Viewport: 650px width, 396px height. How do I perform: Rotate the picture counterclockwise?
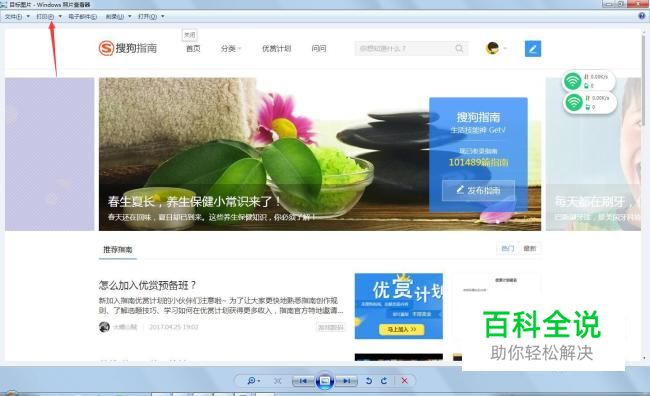click(369, 381)
